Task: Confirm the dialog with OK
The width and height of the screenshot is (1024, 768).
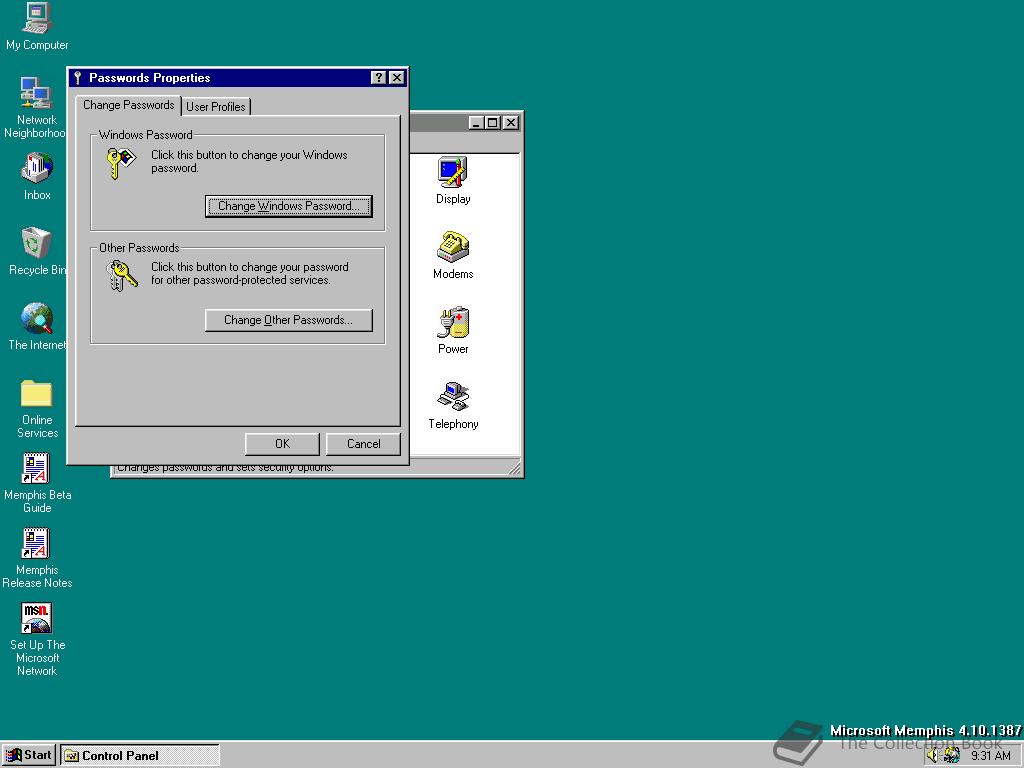Action: 282,444
